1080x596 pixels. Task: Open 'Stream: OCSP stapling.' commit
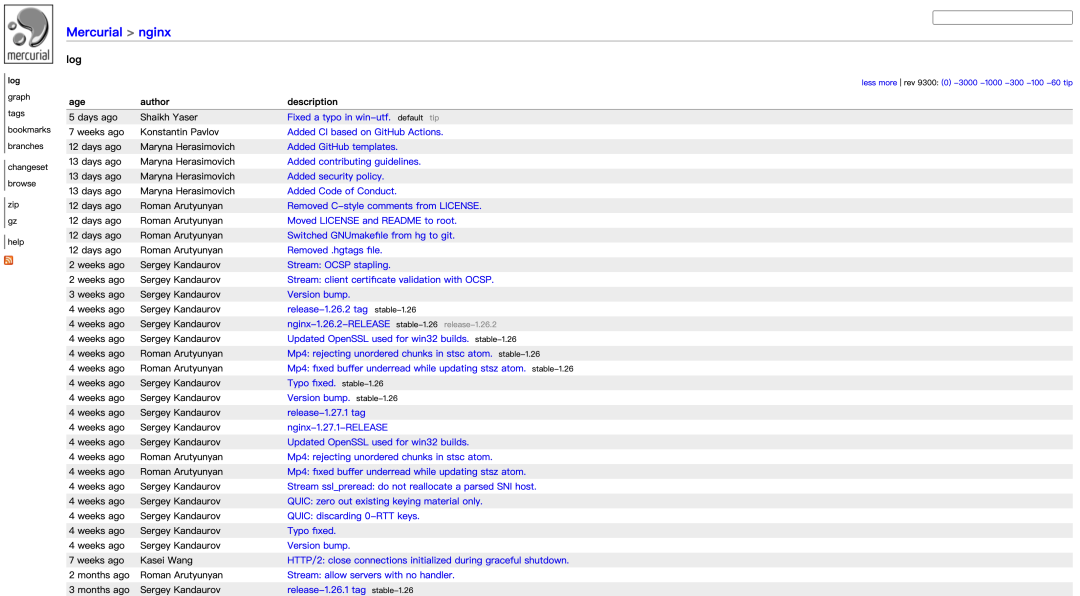click(339, 265)
